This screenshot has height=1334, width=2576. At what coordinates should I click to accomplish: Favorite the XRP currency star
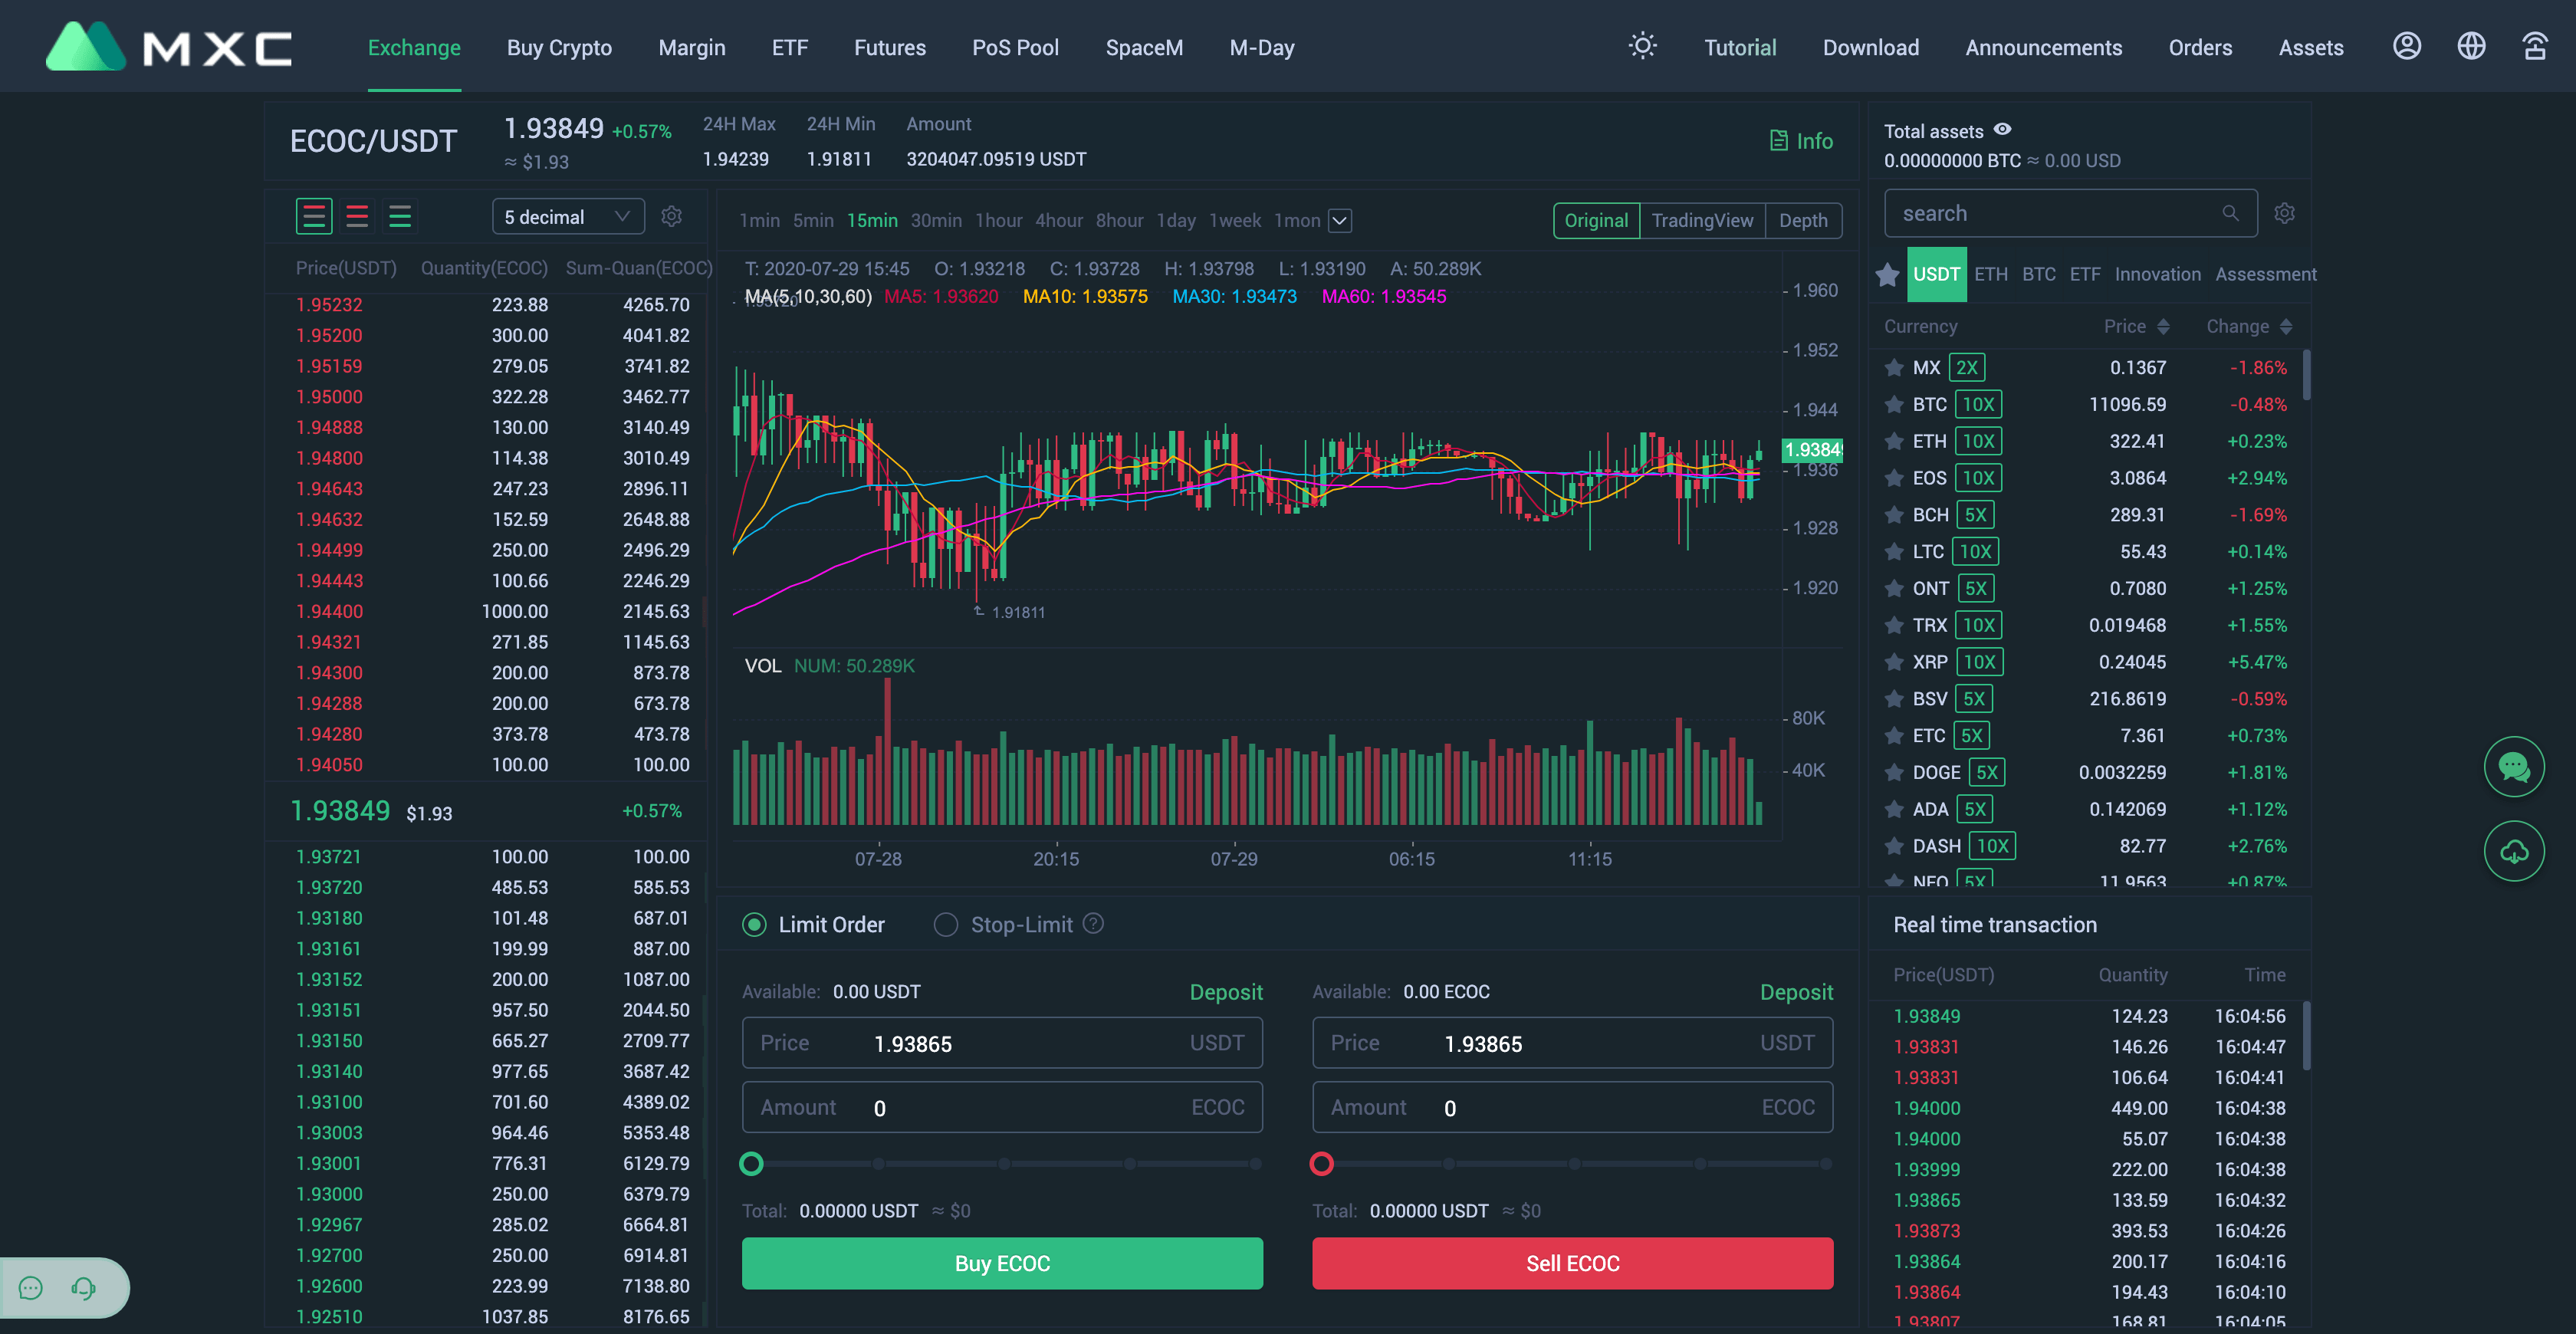coord(1893,662)
